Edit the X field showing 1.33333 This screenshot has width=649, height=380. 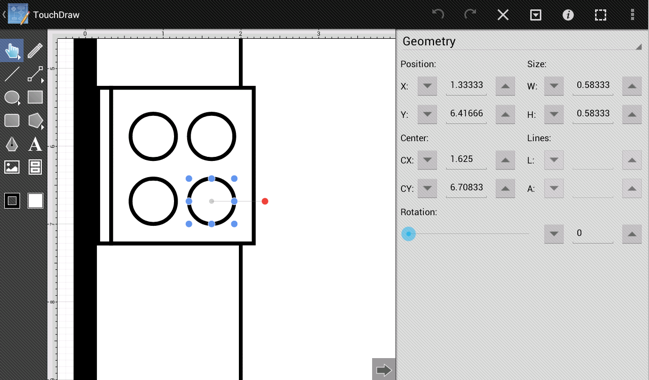(x=466, y=86)
